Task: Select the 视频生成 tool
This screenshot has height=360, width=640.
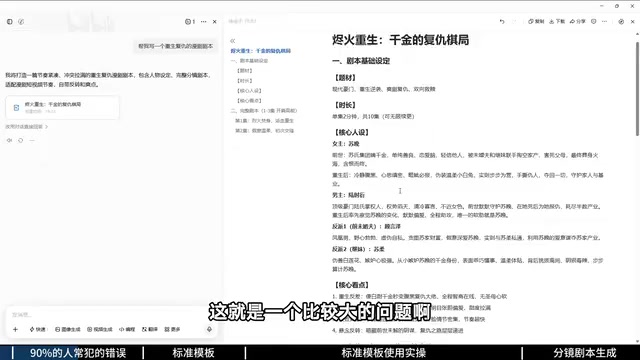Action: point(100,329)
